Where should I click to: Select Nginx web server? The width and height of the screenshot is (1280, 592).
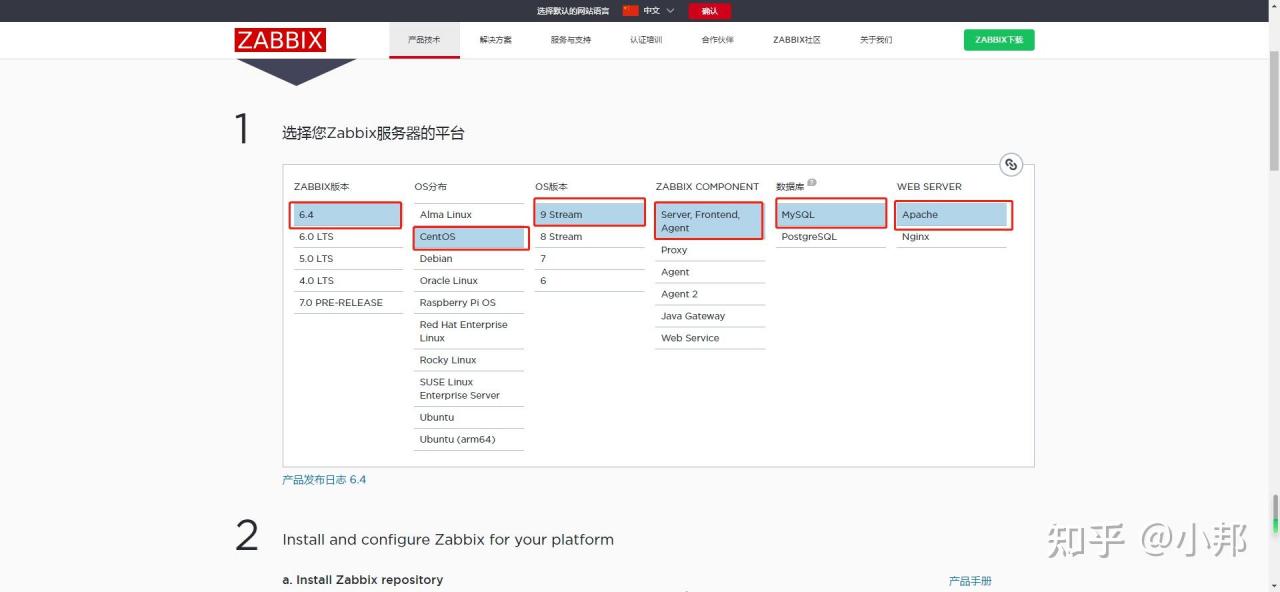coord(952,237)
